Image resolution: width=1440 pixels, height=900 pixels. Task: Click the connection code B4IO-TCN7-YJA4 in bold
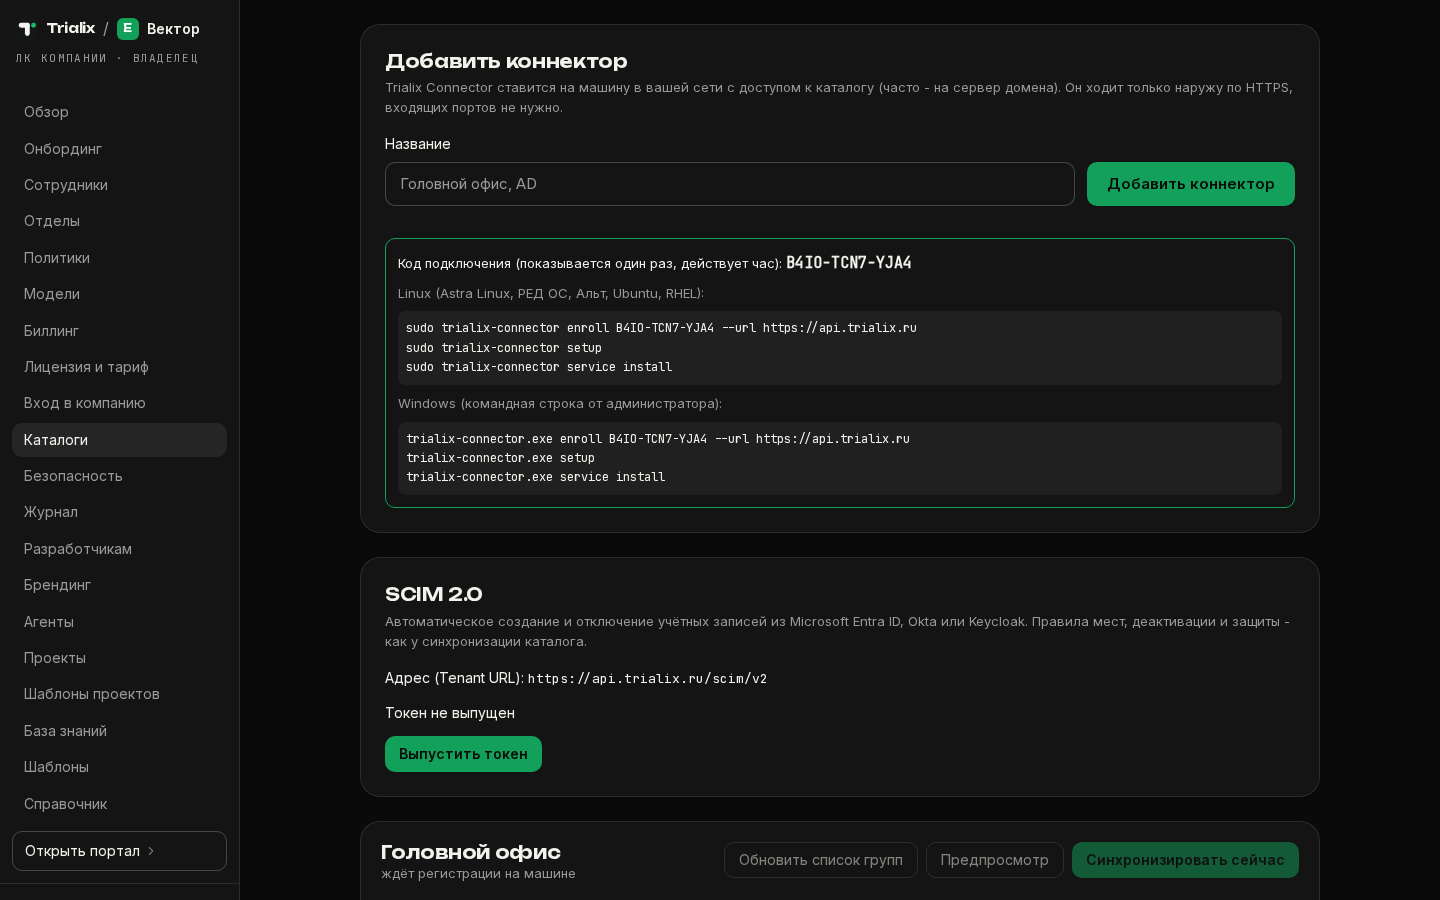pos(849,263)
